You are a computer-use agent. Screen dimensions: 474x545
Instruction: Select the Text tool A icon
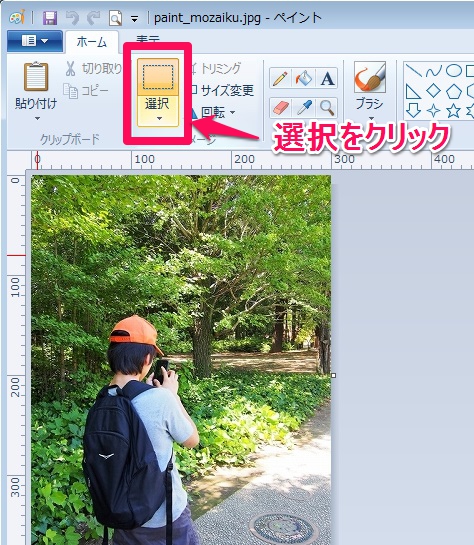coord(327,79)
